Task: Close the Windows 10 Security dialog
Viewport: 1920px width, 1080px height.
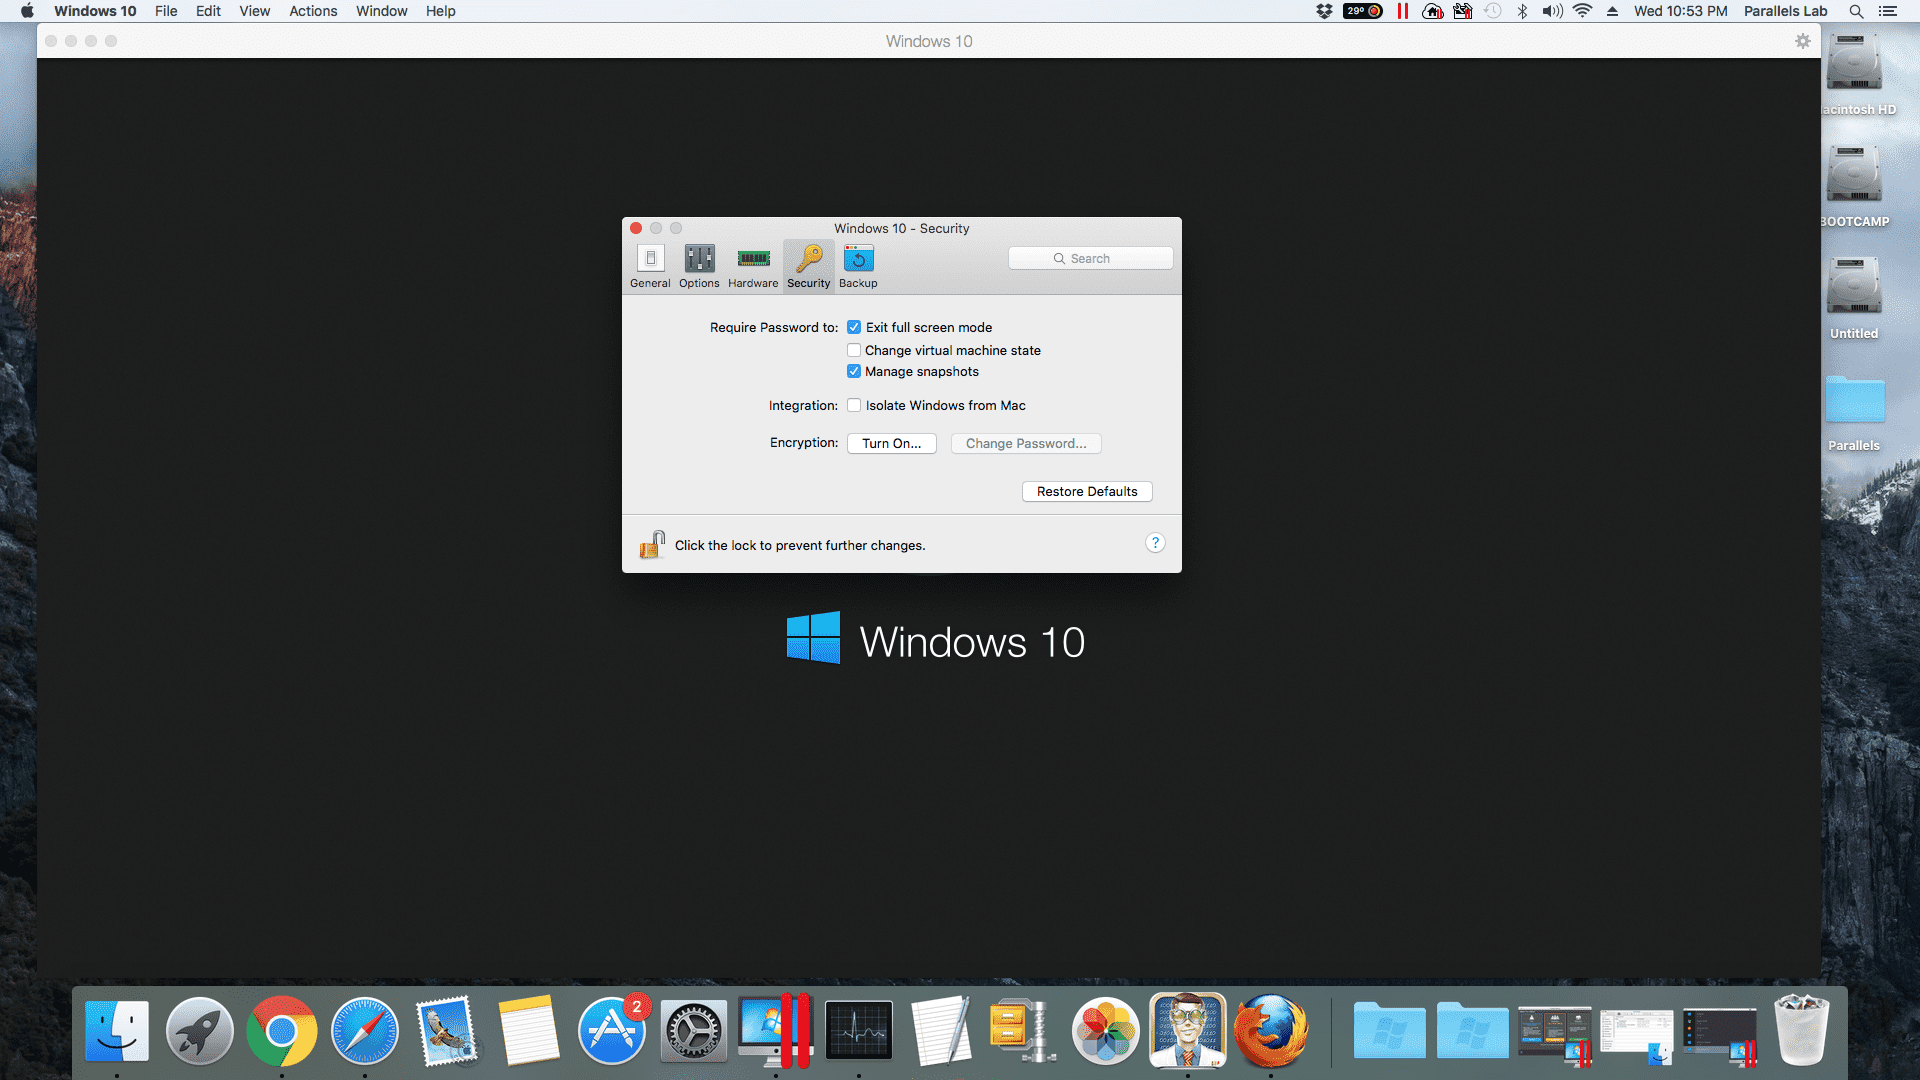Action: (636, 228)
